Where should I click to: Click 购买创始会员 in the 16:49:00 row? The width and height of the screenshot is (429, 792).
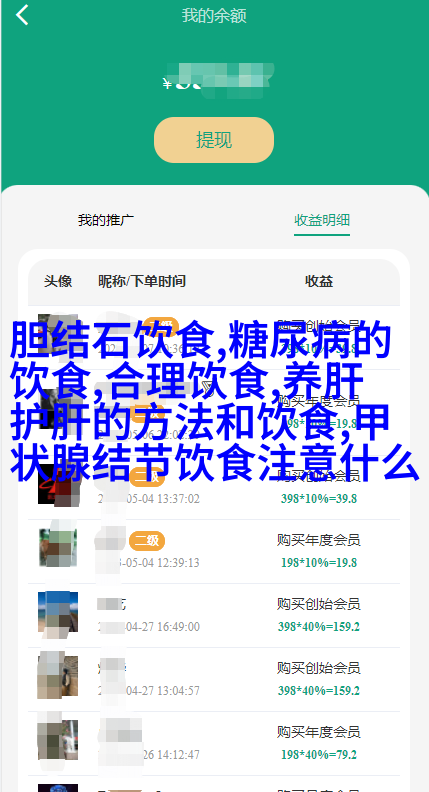point(318,604)
